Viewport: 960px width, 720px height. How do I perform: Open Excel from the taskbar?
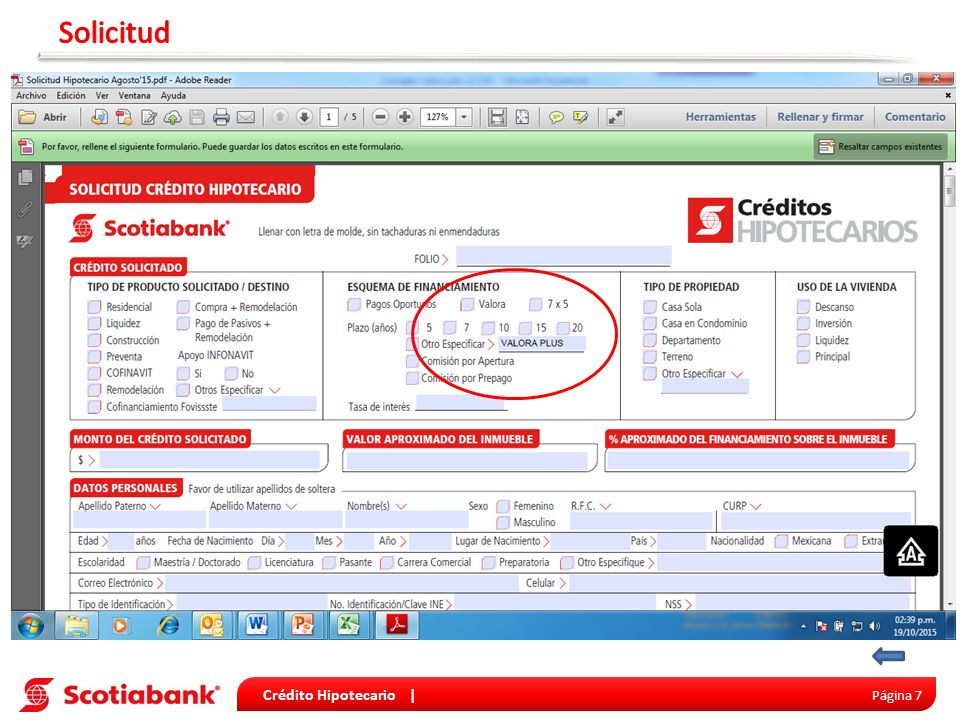coord(349,625)
